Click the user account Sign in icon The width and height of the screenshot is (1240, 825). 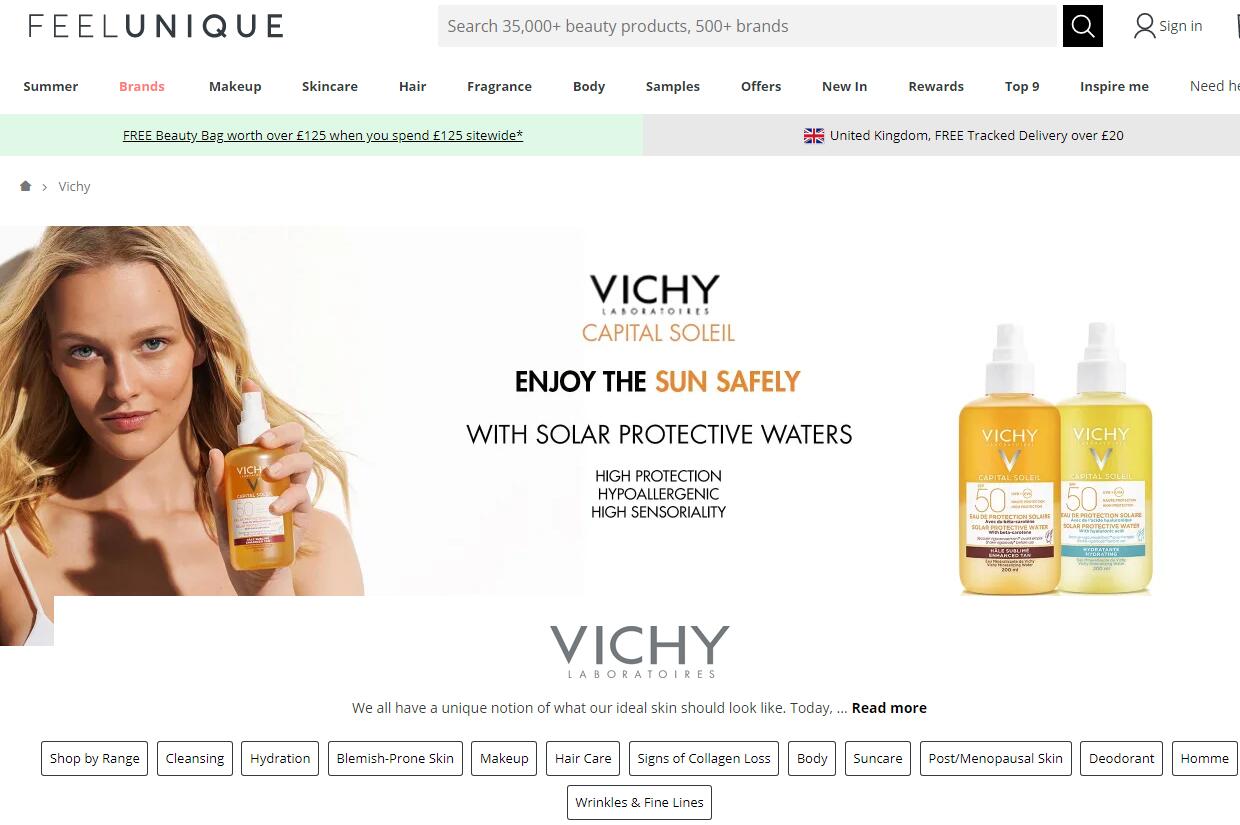1144,26
